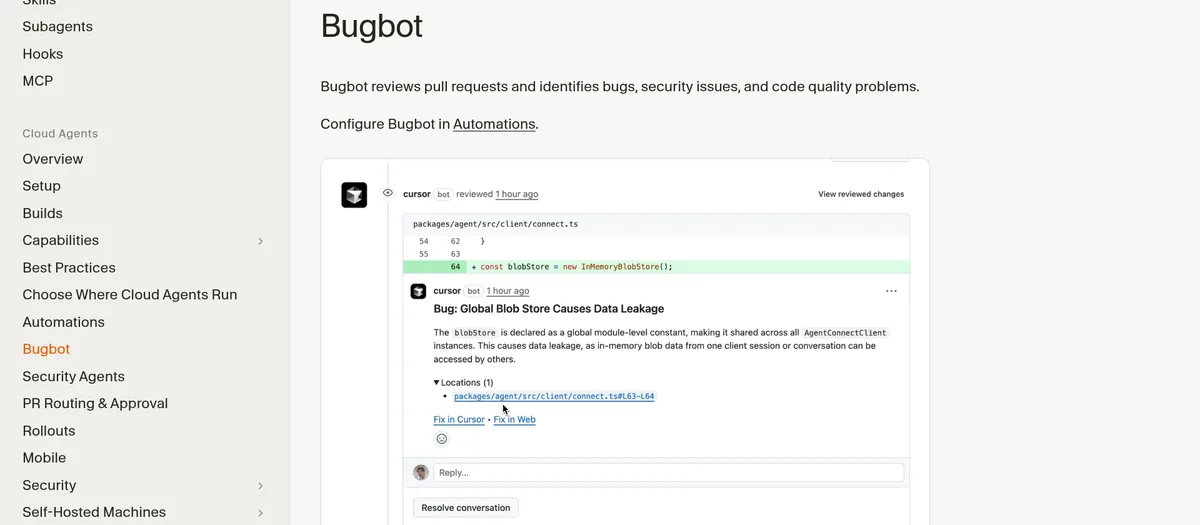Click Resolve conversation button

(466, 508)
